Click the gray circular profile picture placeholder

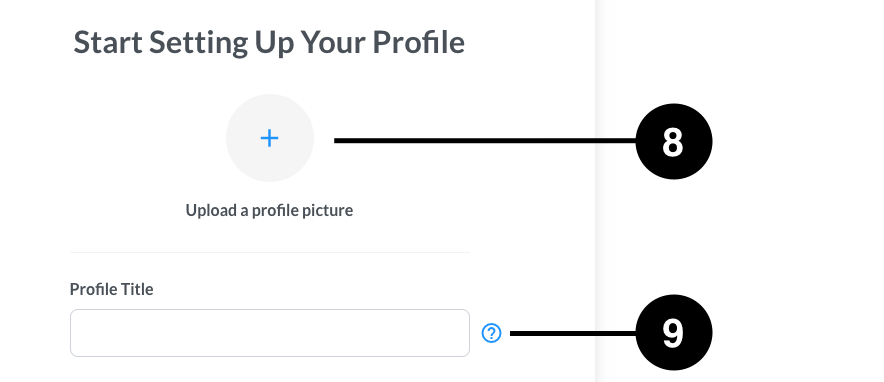269,138
